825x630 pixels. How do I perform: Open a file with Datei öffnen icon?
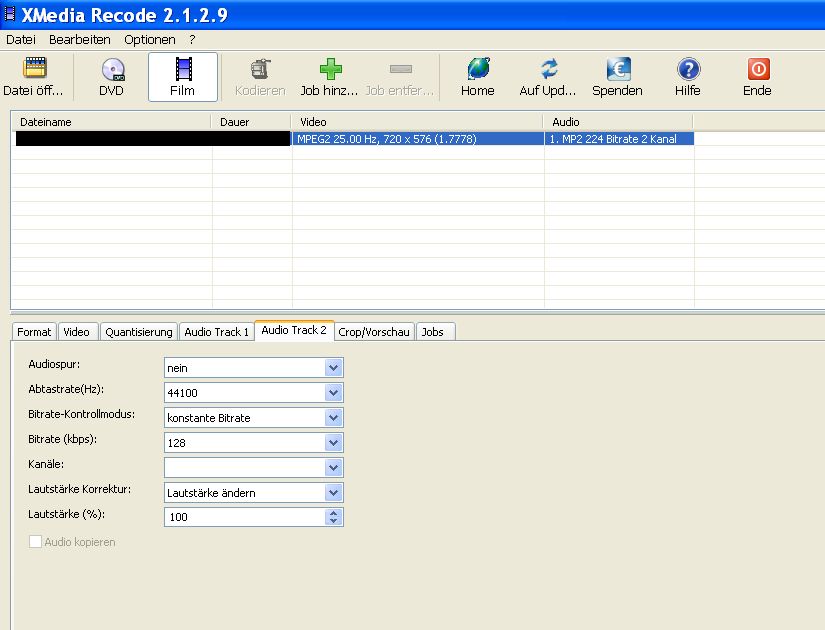(x=35, y=67)
